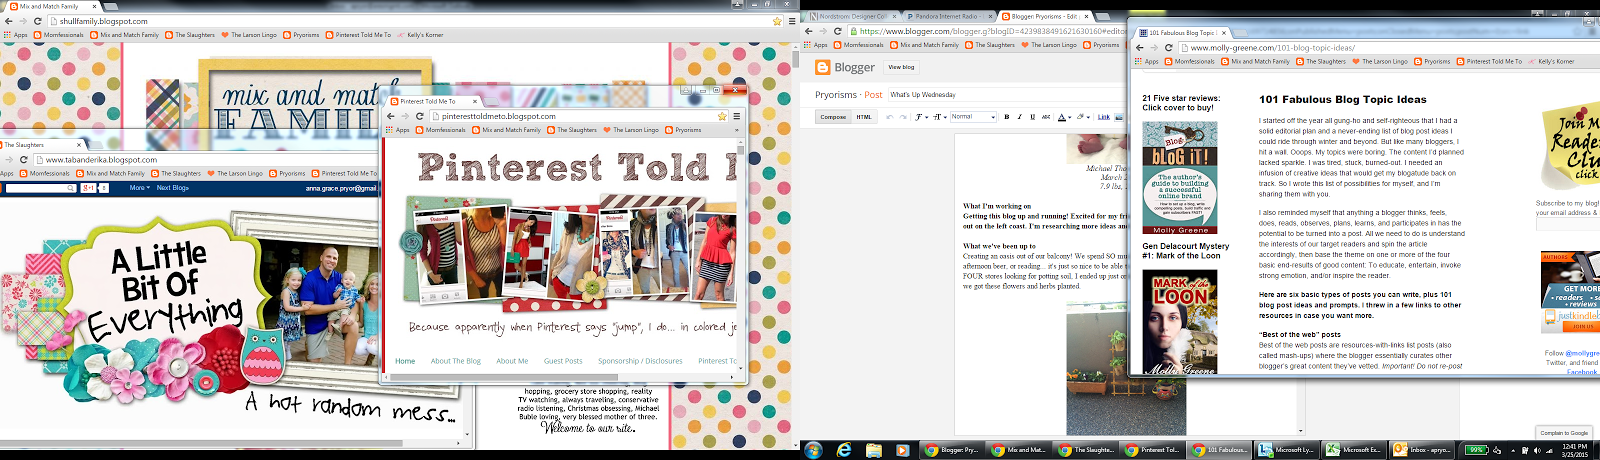Click the orange Blogger logo
Image resolution: width=1600 pixels, height=460 pixels.
click(823, 67)
